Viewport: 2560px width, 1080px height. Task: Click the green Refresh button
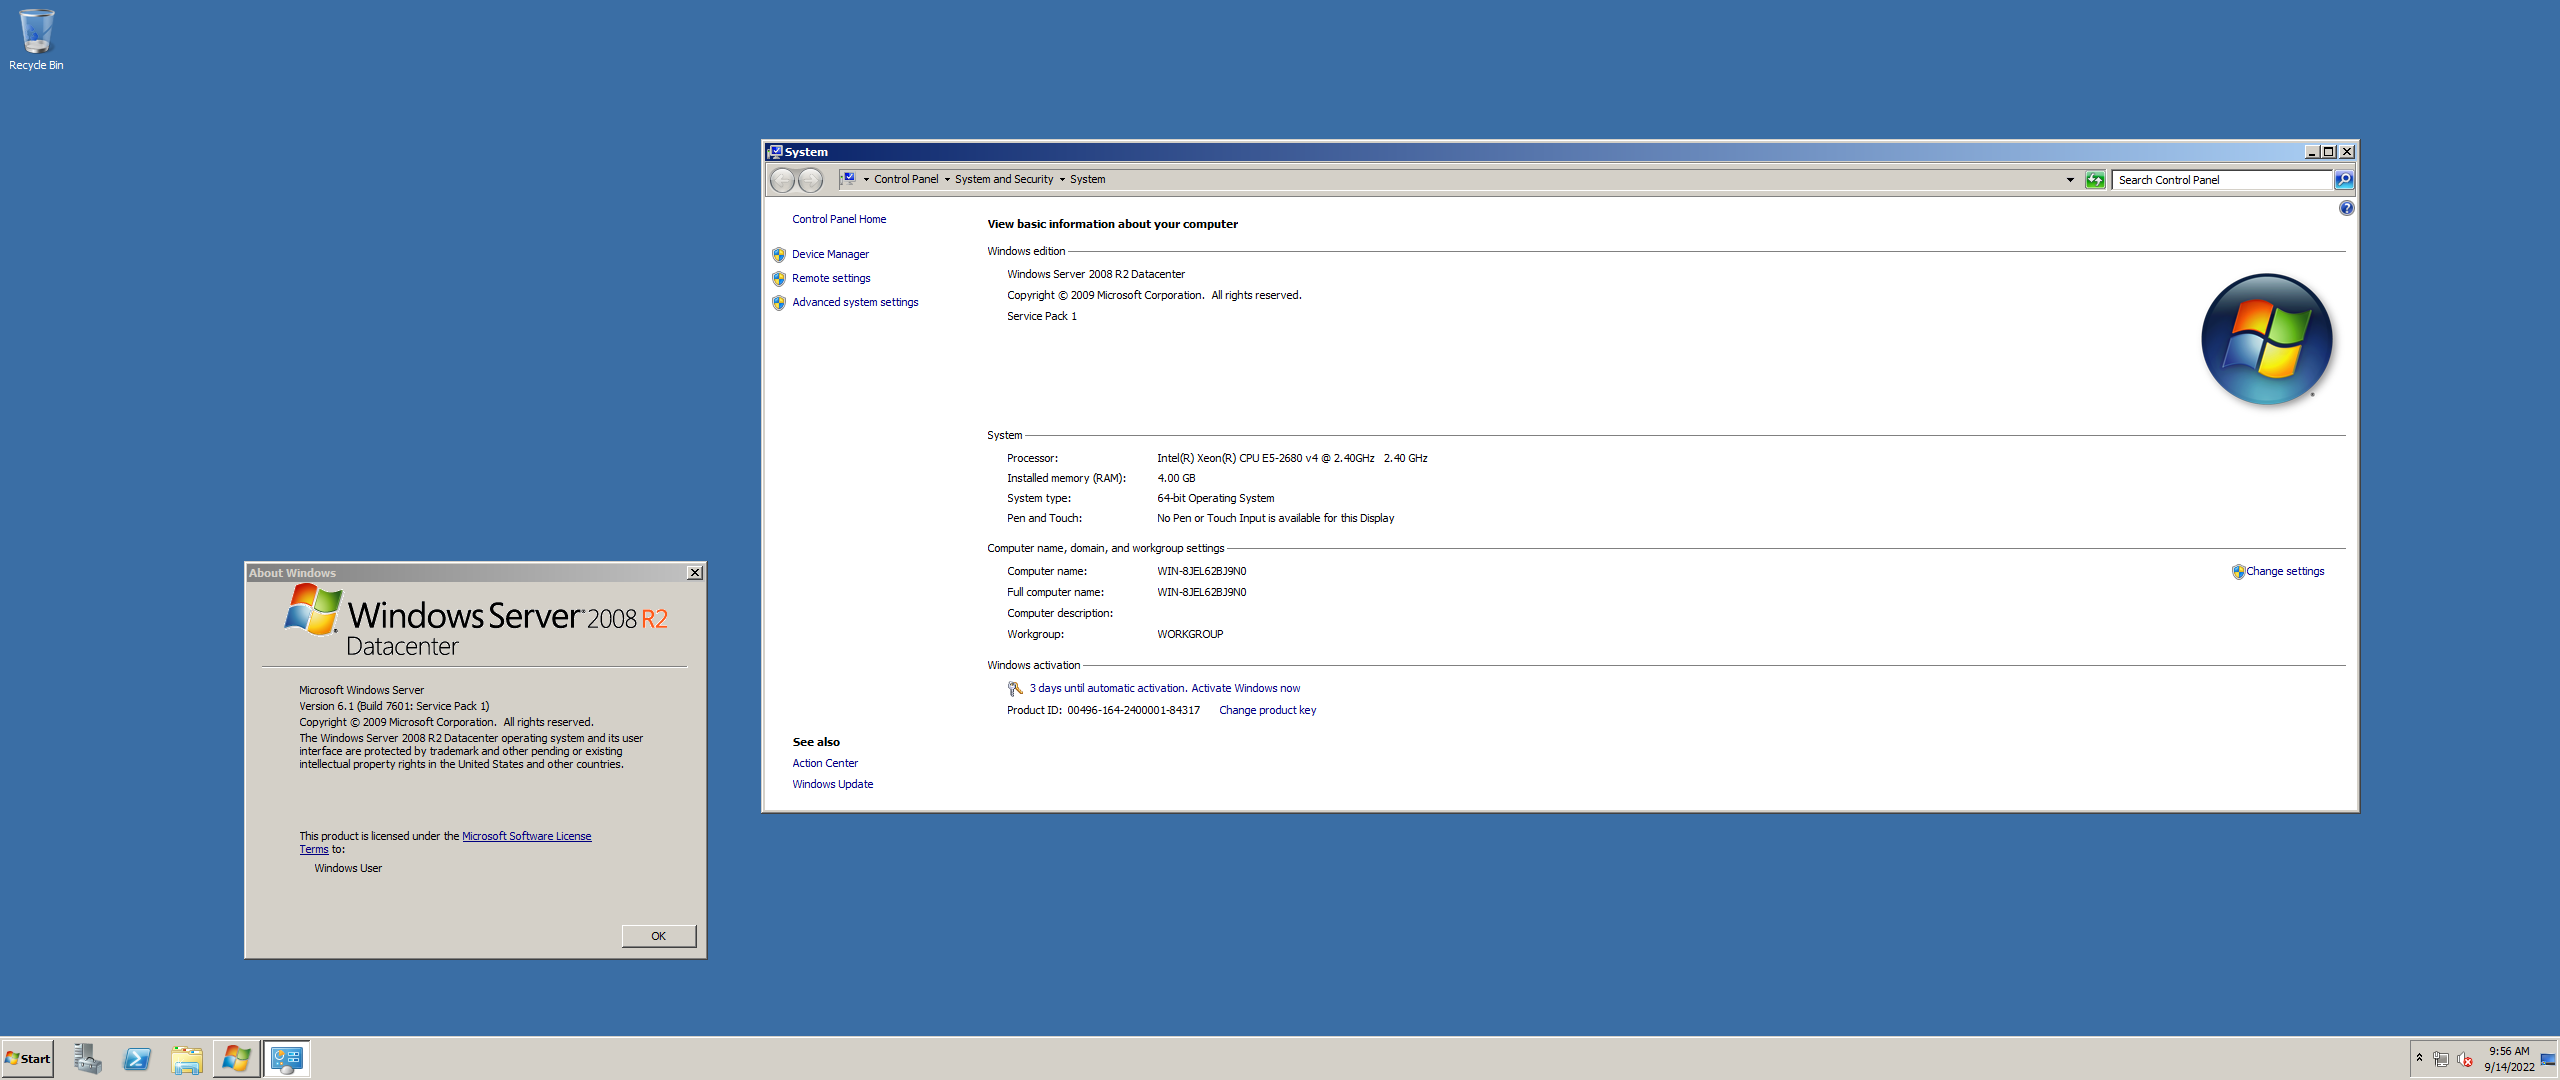(x=2095, y=180)
